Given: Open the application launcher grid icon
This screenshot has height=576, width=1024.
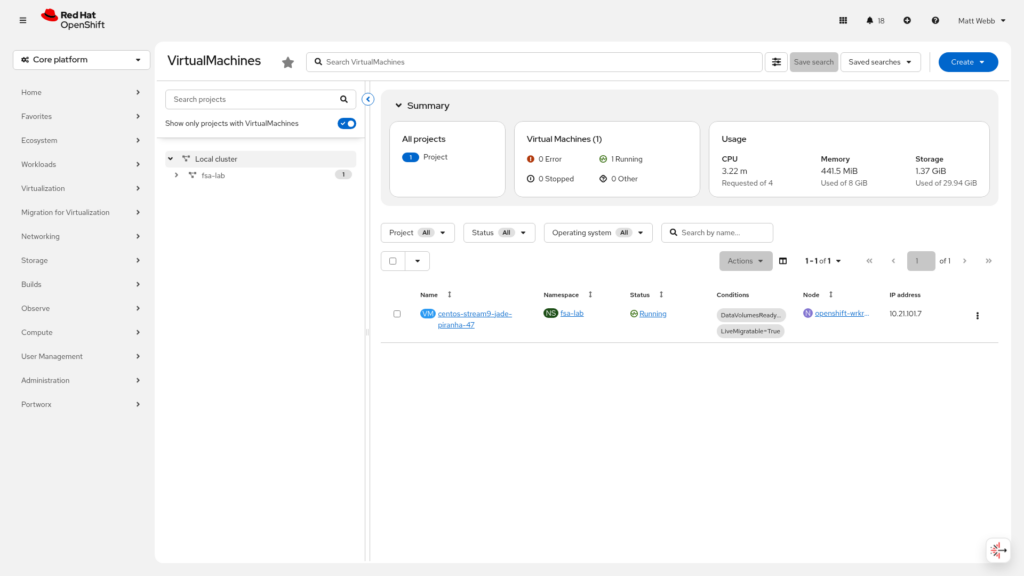Looking at the screenshot, I should point(843,20).
